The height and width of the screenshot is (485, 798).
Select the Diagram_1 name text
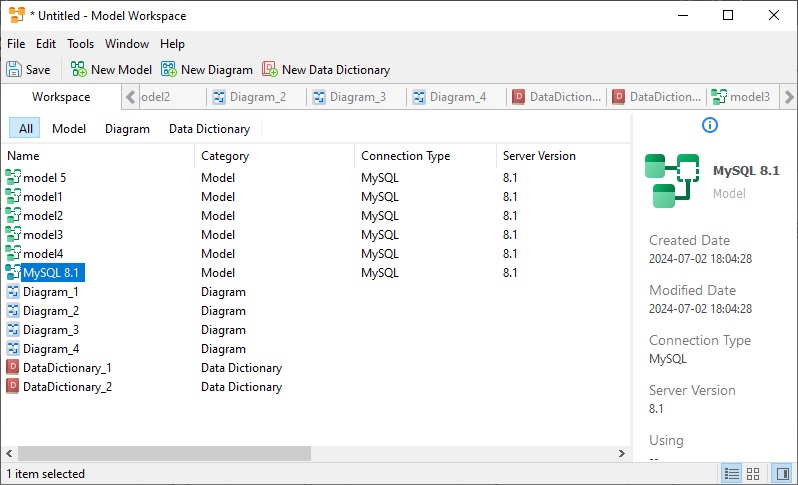click(x=50, y=292)
